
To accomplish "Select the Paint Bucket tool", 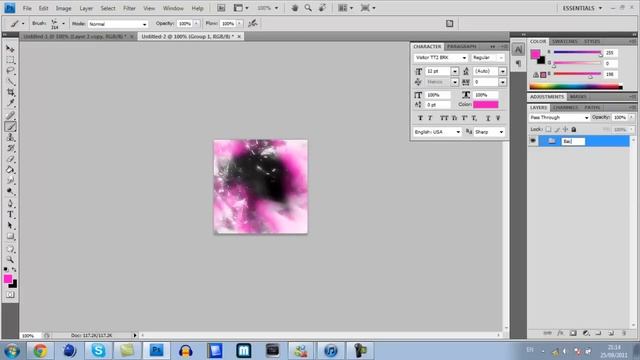I will point(10,170).
